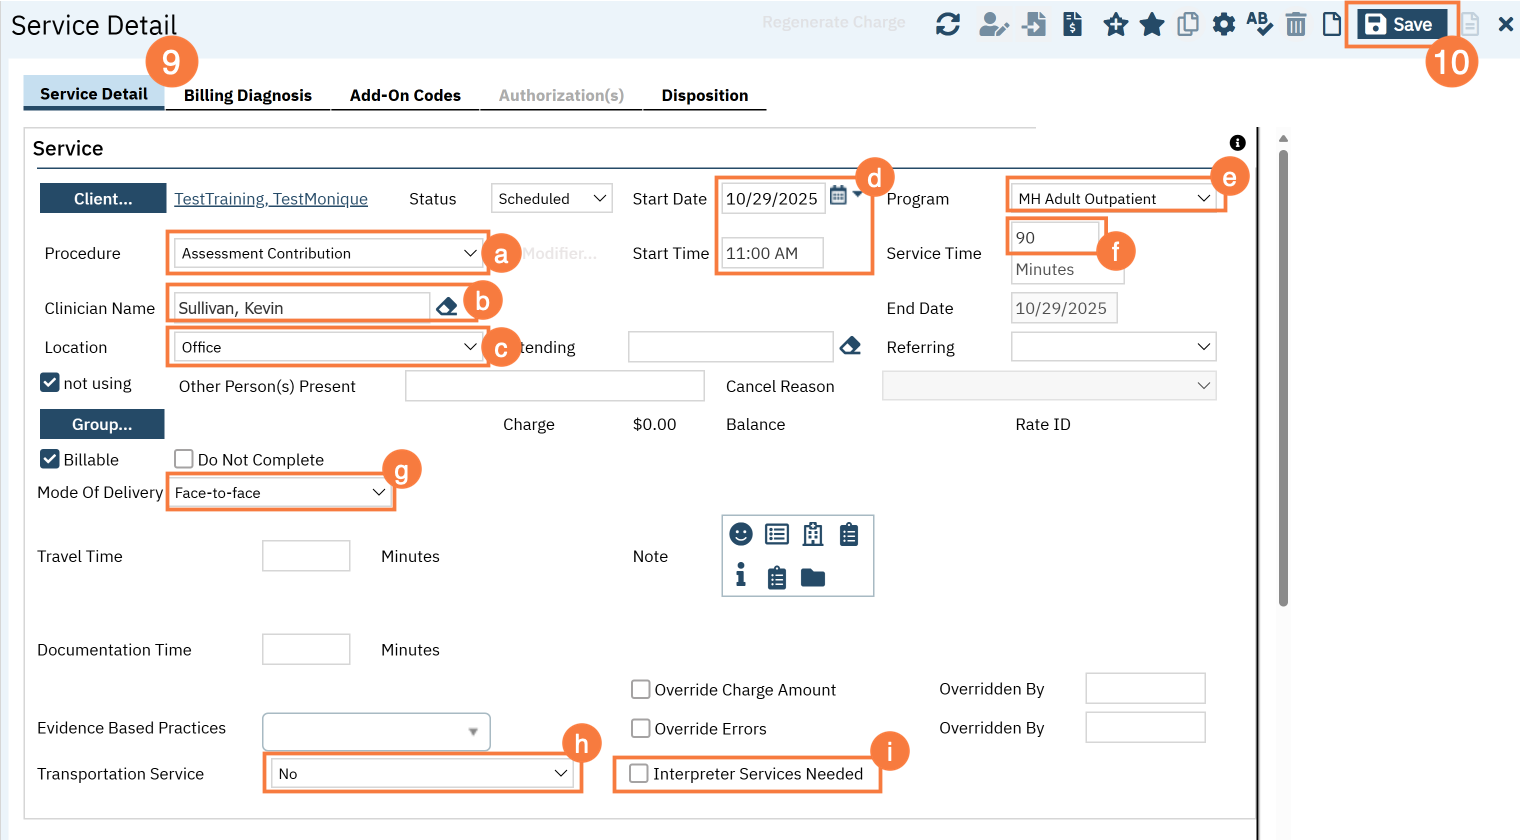Image resolution: width=1520 pixels, height=840 pixels.
Task: Open the Procedure dropdown
Action: 328,254
